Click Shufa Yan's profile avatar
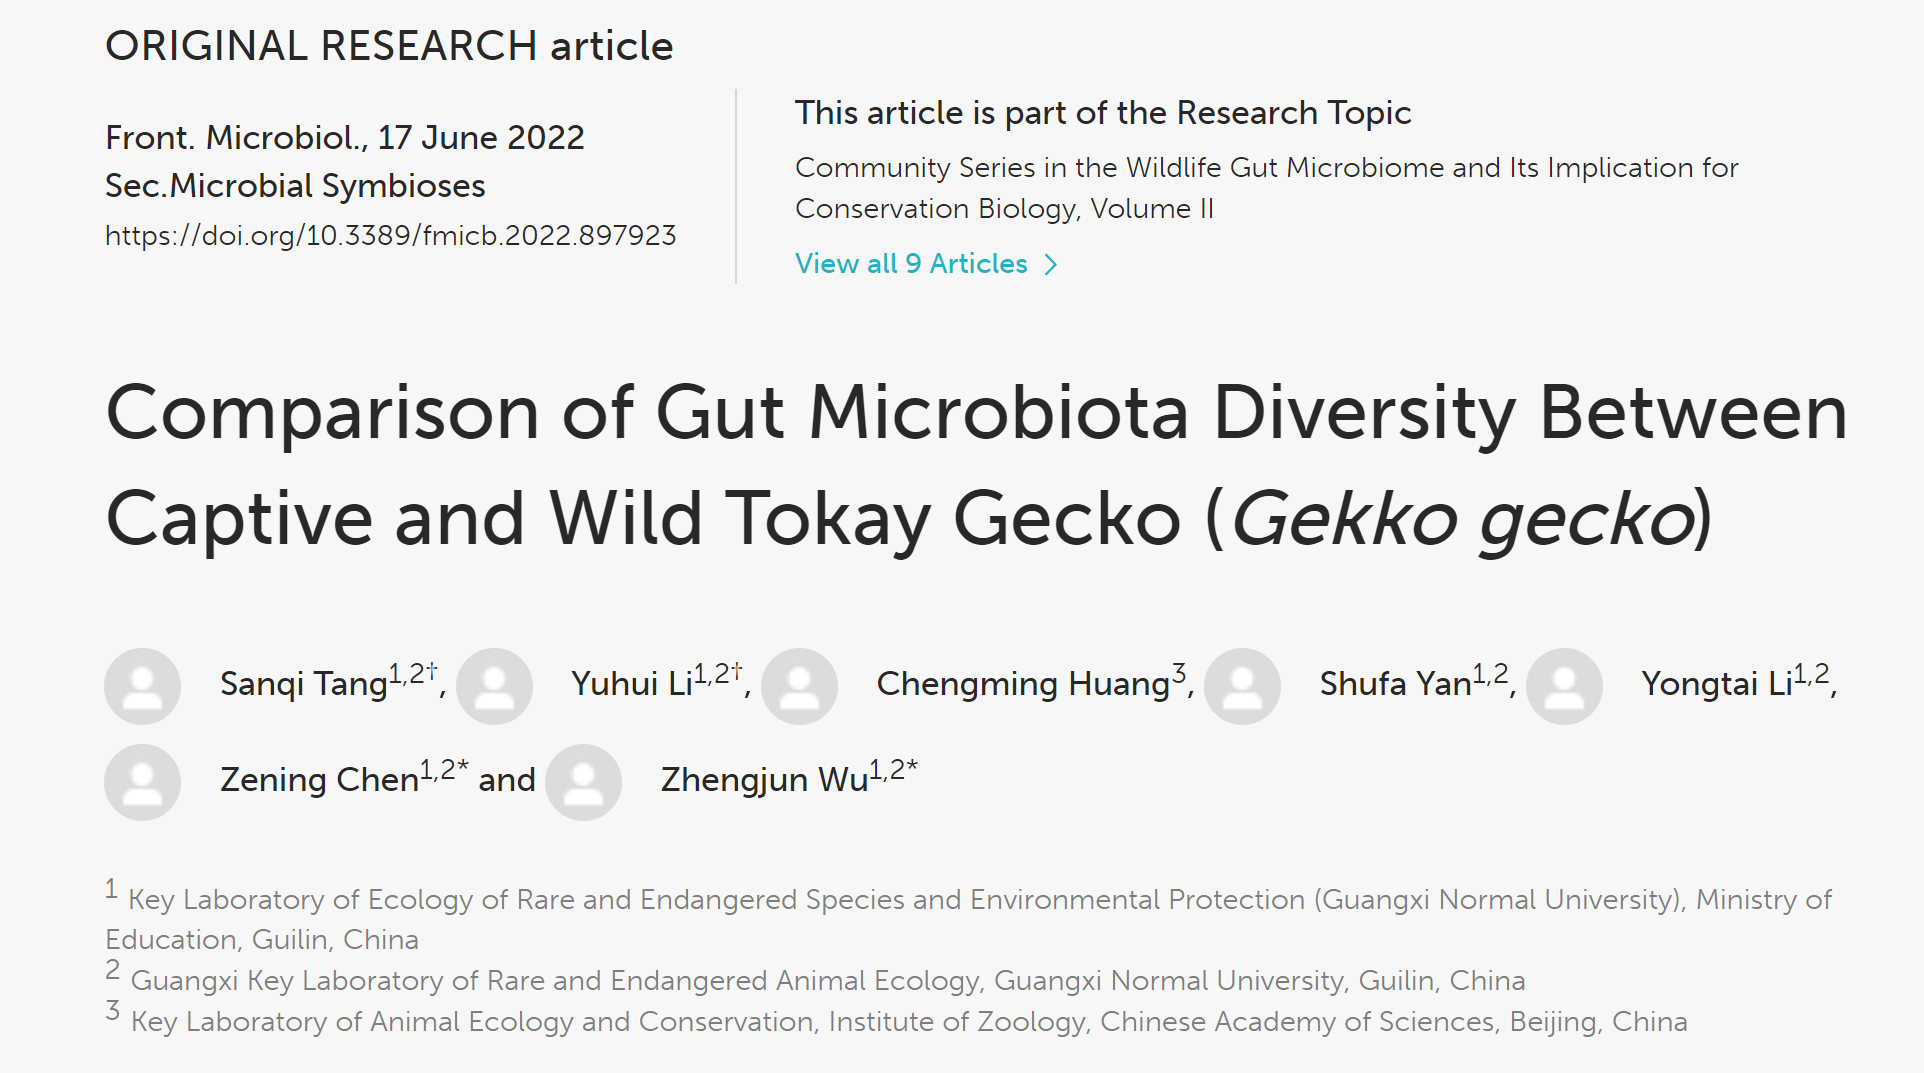 [x=1242, y=686]
